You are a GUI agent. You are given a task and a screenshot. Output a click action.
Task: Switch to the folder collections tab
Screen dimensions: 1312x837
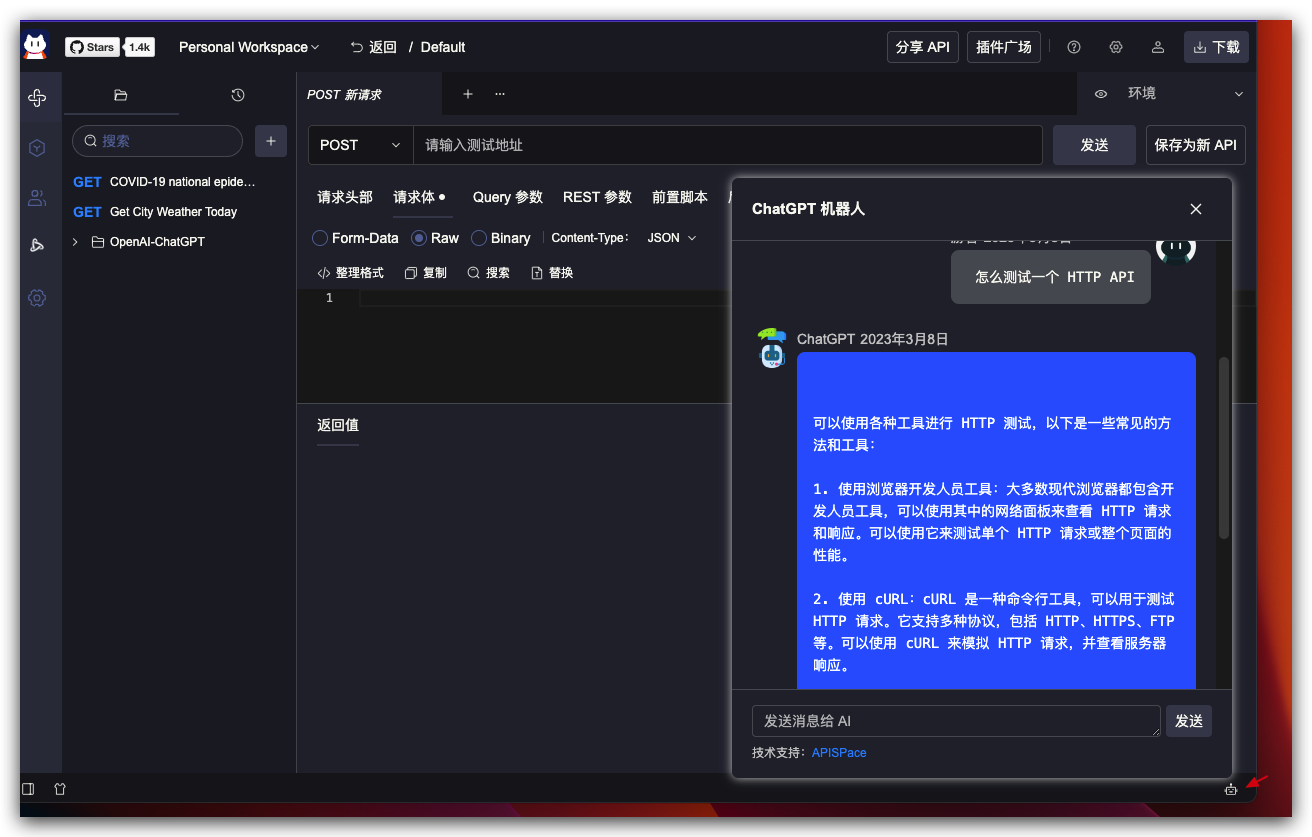(x=121, y=95)
